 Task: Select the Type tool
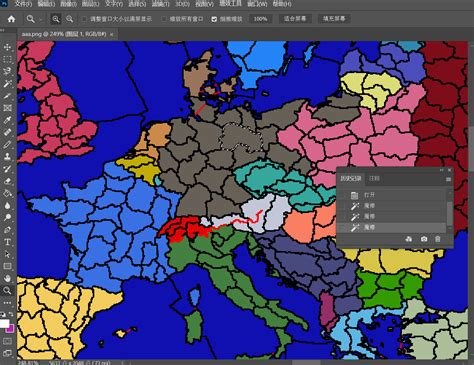7,242
